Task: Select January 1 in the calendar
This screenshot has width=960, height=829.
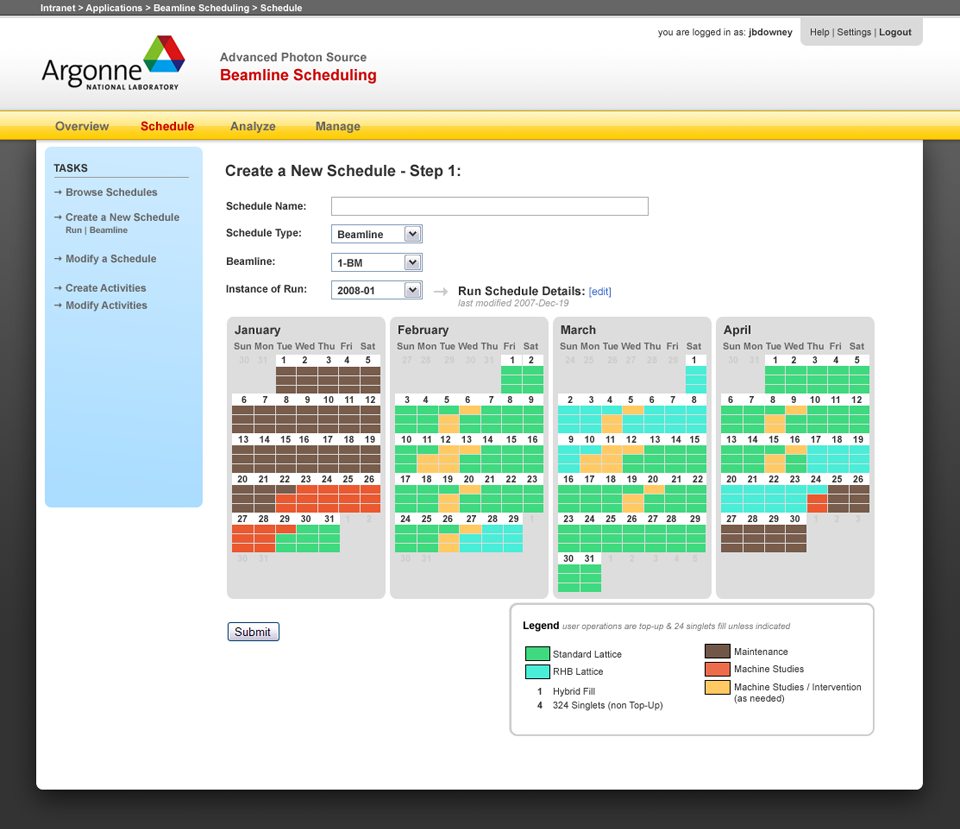Action: pyautogui.click(x=285, y=361)
